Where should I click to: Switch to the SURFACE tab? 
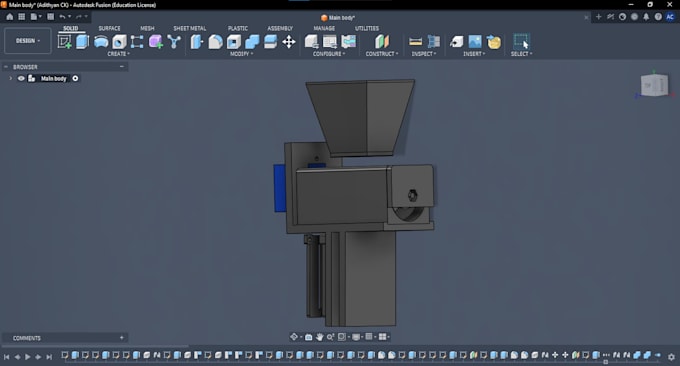tap(109, 28)
